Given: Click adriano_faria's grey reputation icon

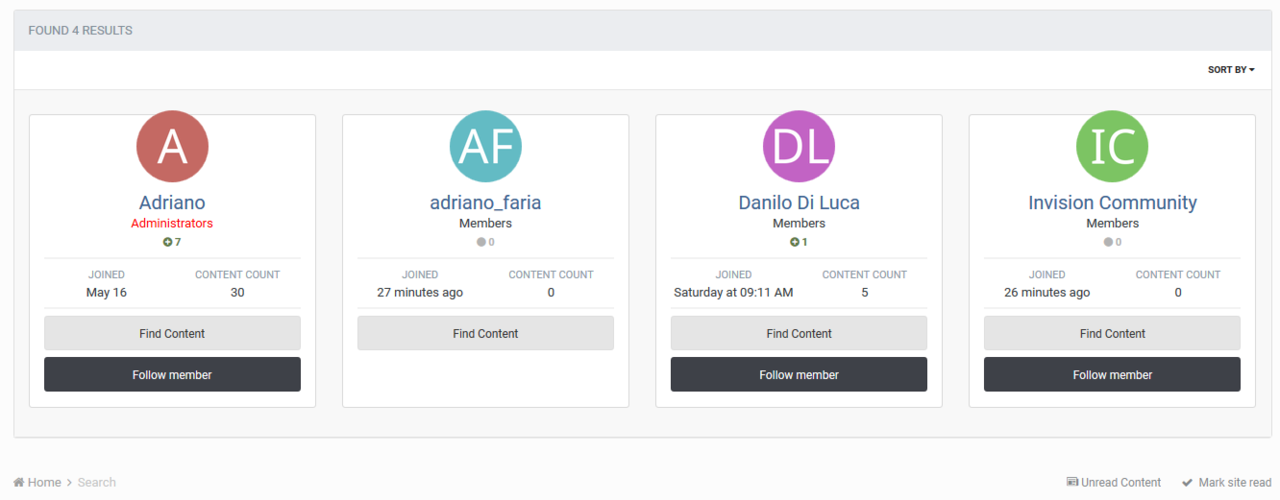Looking at the screenshot, I should [x=481, y=242].
